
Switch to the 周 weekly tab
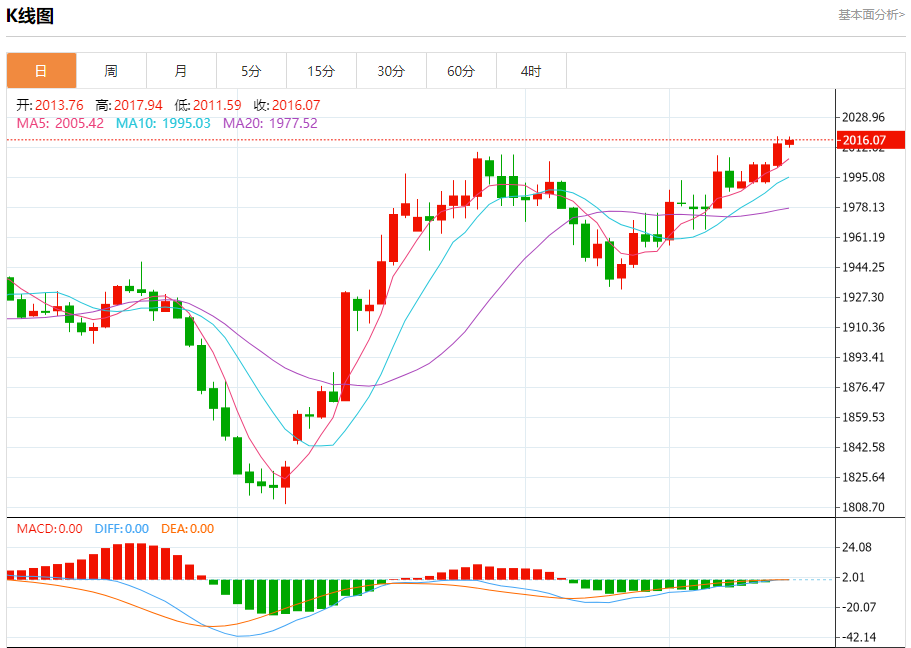[111, 71]
